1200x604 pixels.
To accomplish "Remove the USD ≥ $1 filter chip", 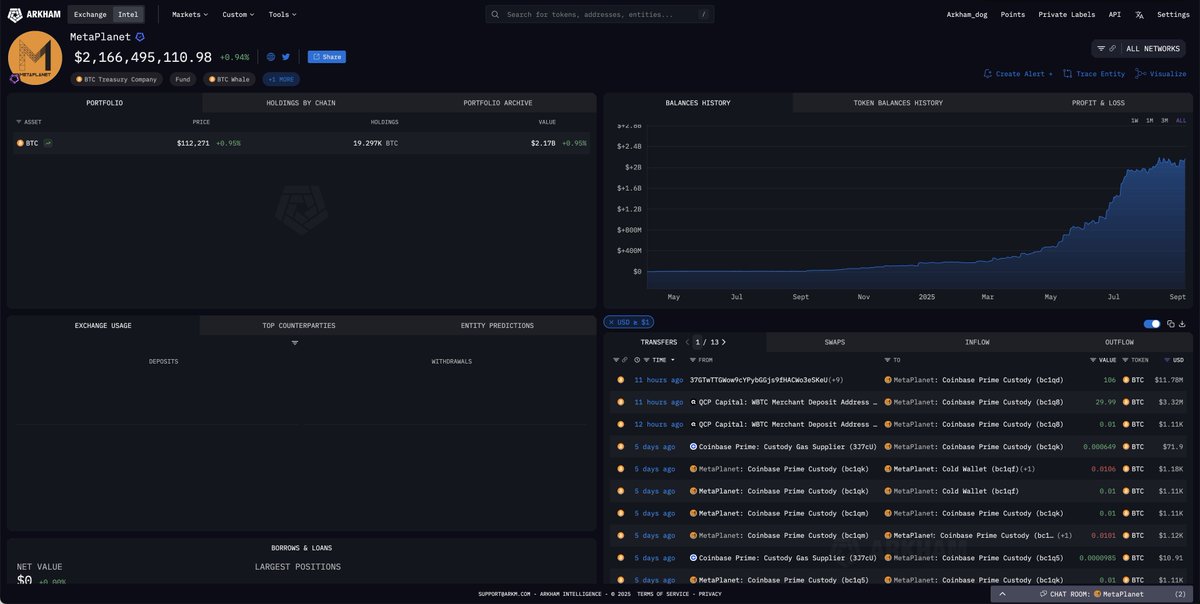I will (x=611, y=323).
